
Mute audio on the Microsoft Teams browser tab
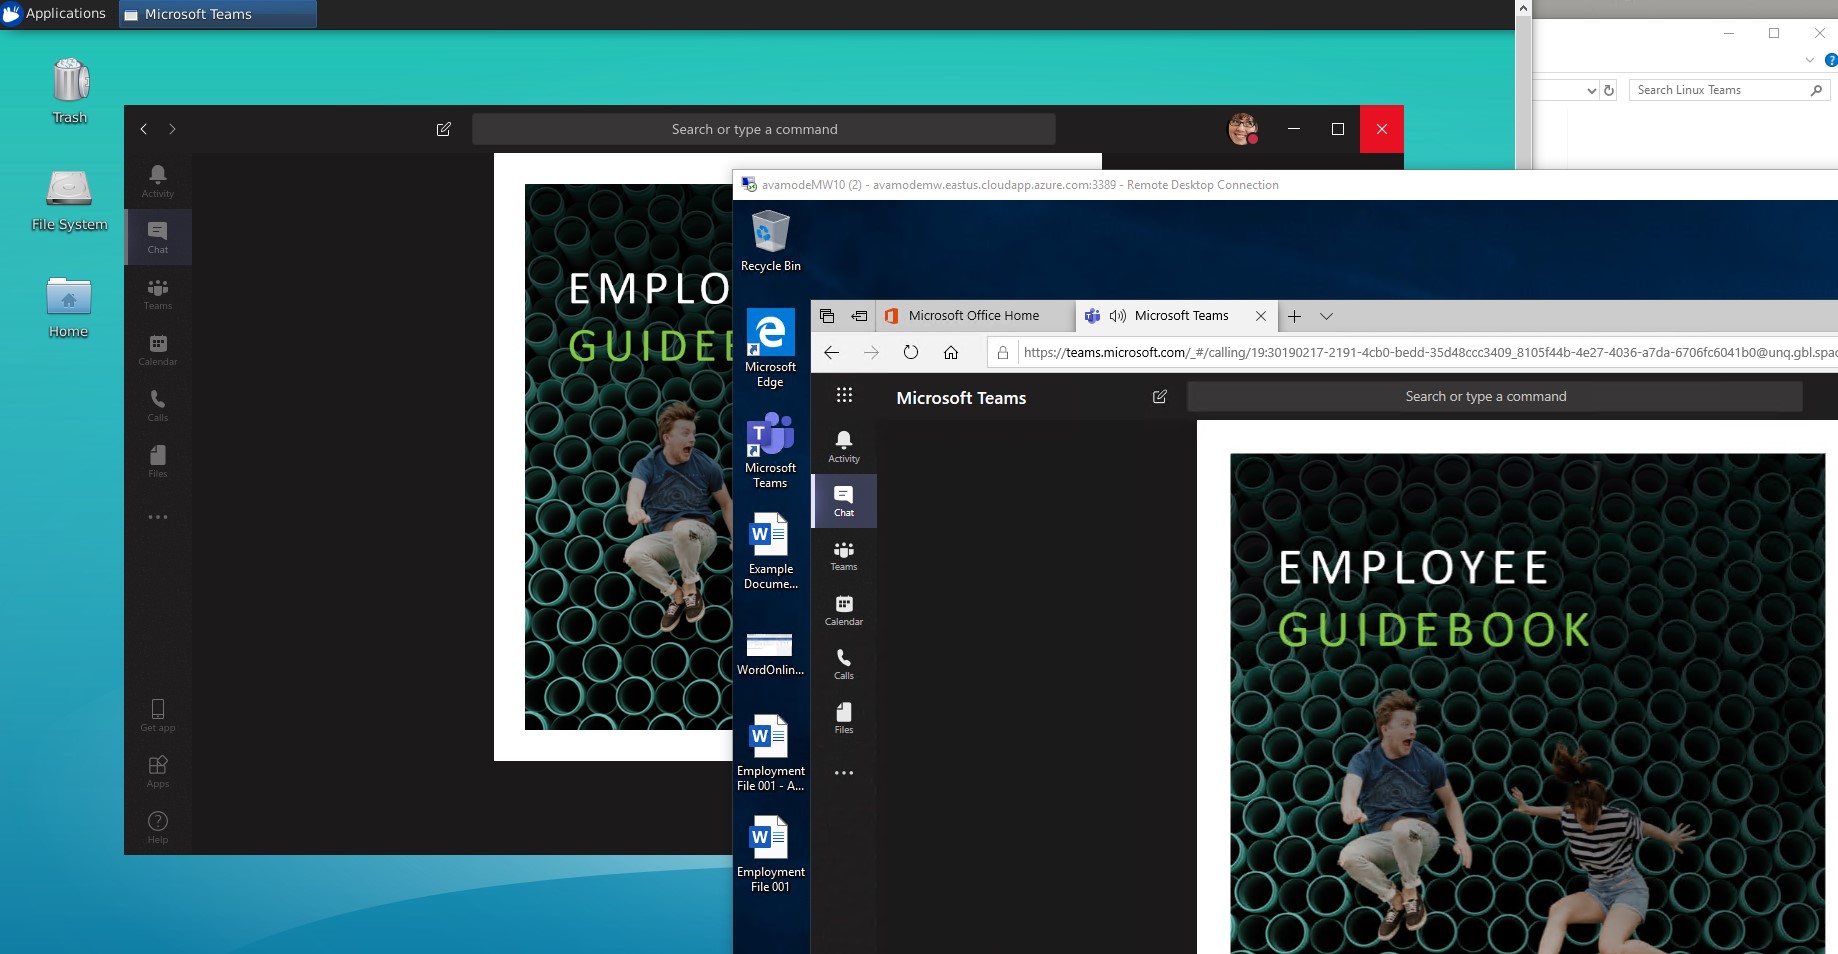tap(1117, 316)
